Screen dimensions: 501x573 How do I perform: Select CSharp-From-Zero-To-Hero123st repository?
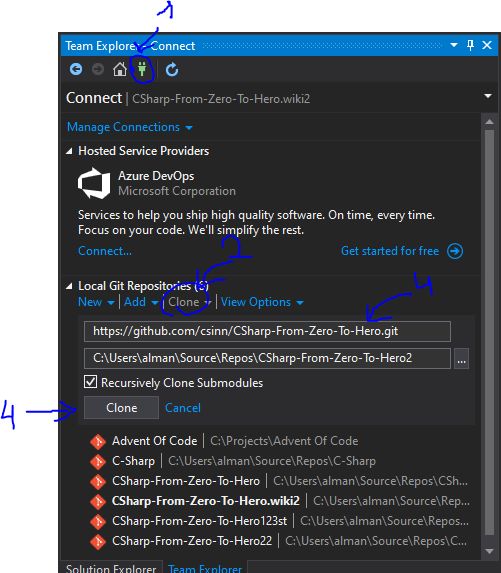coord(280,521)
